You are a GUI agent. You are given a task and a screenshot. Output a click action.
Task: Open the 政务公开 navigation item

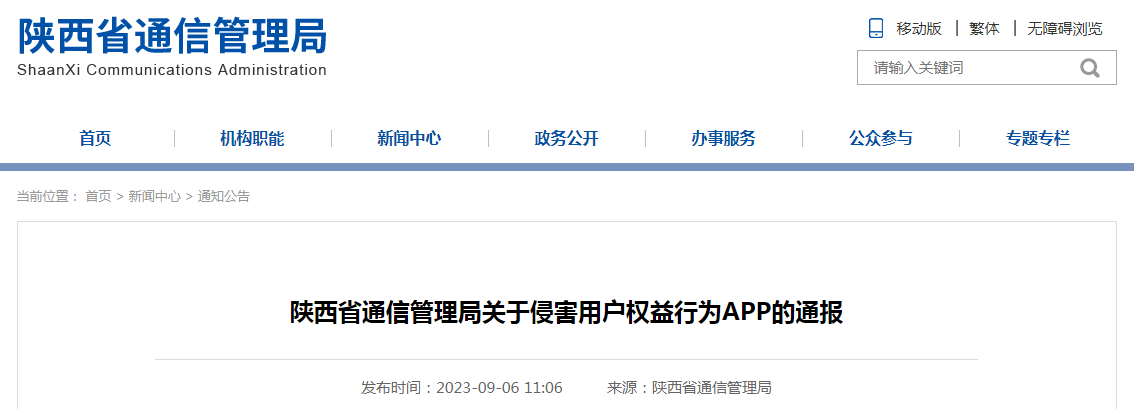point(566,139)
